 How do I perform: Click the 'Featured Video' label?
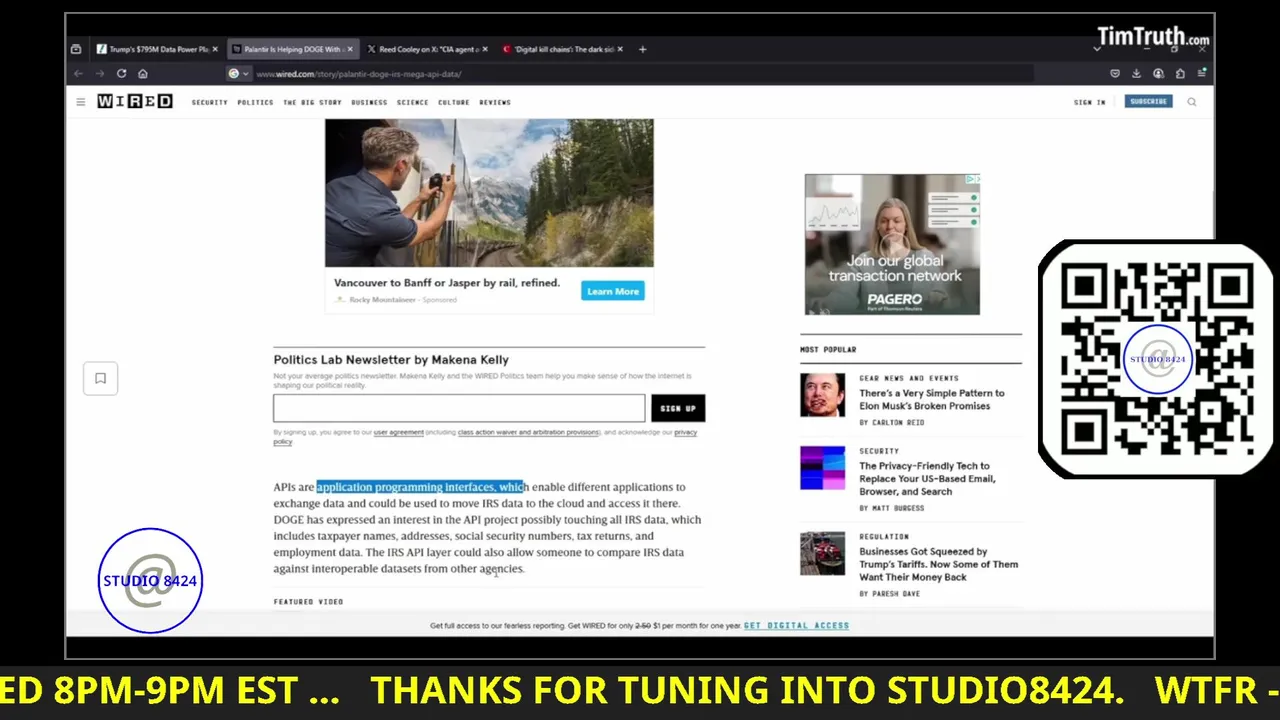click(x=308, y=602)
